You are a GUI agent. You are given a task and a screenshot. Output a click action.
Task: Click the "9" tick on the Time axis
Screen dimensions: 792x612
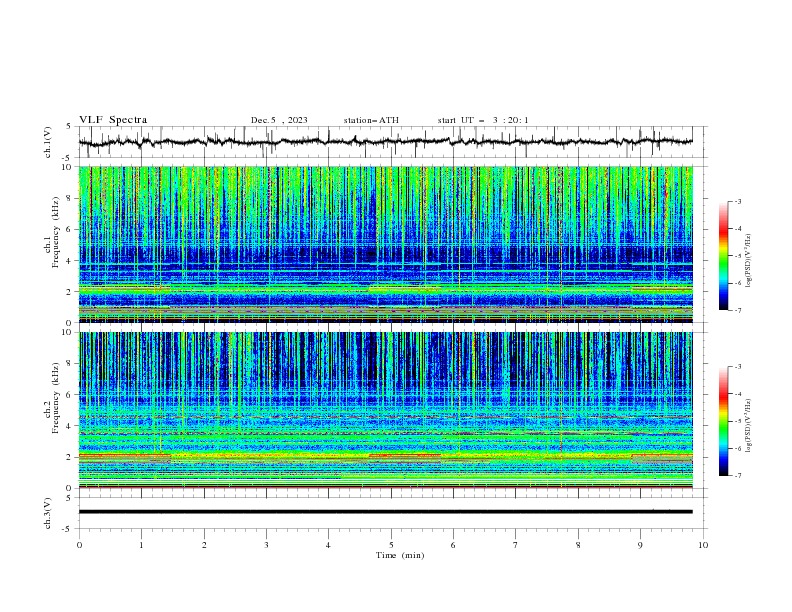(640, 545)
